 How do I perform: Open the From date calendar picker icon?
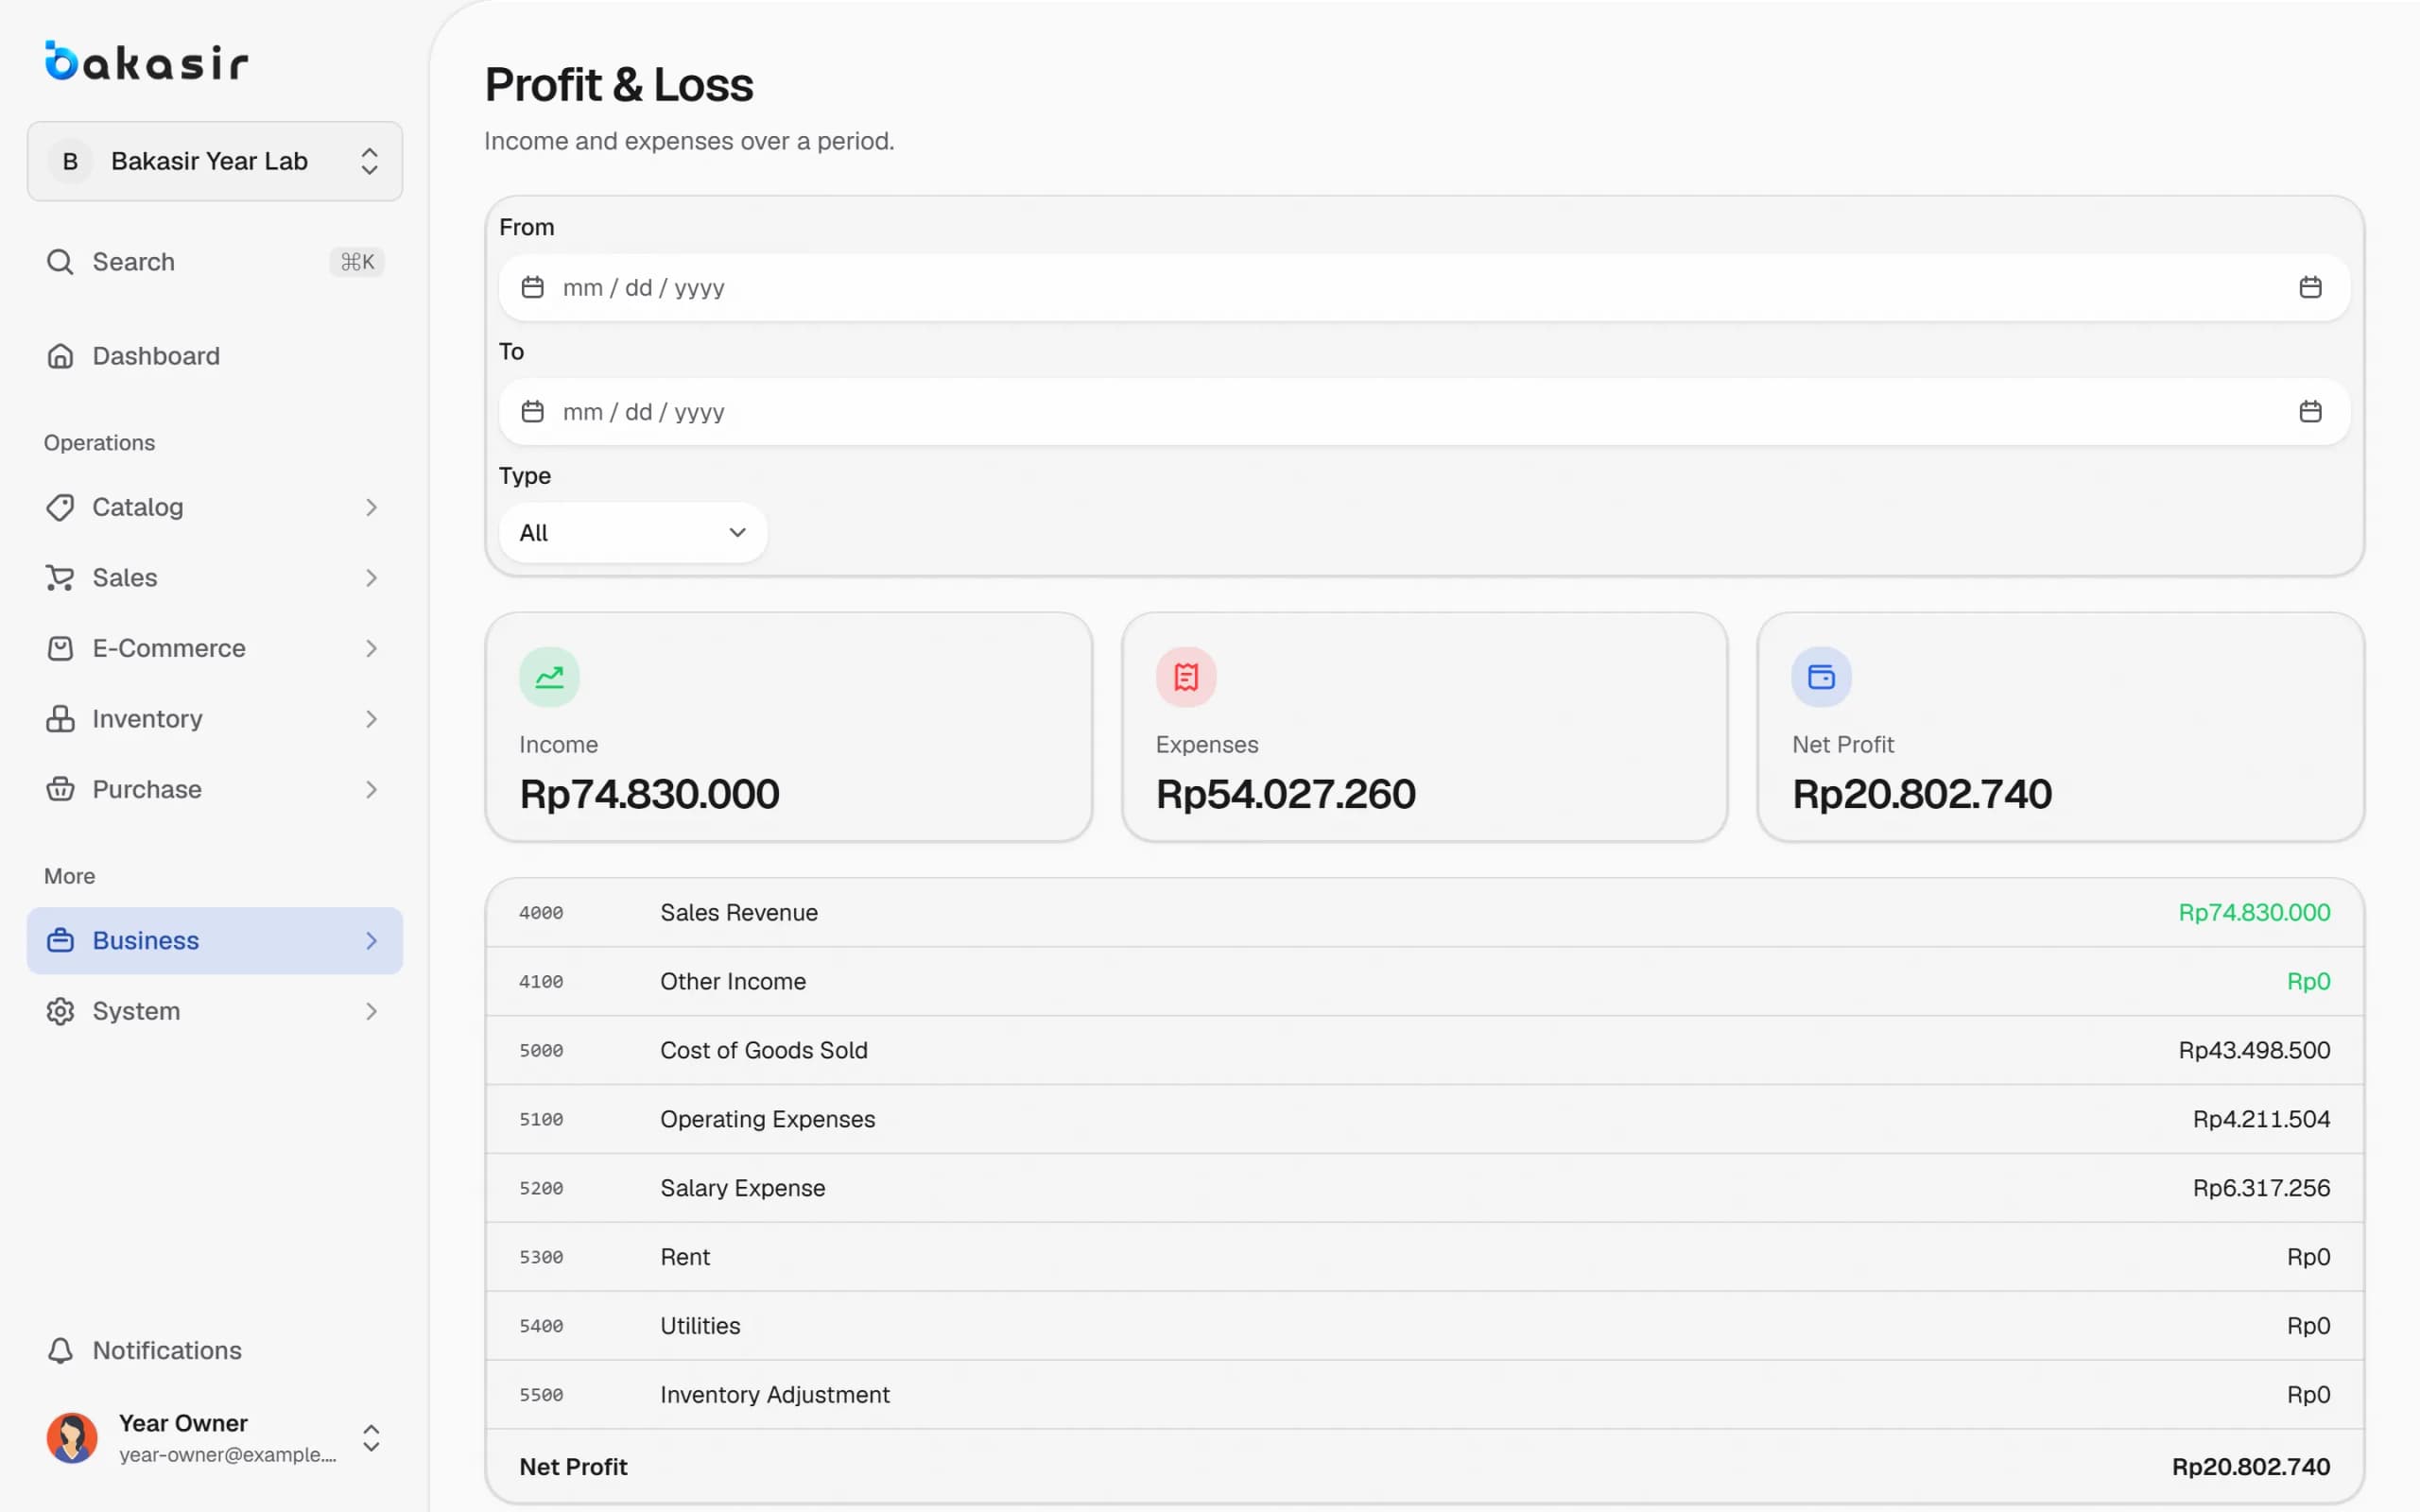click(x=2310, y=287)
